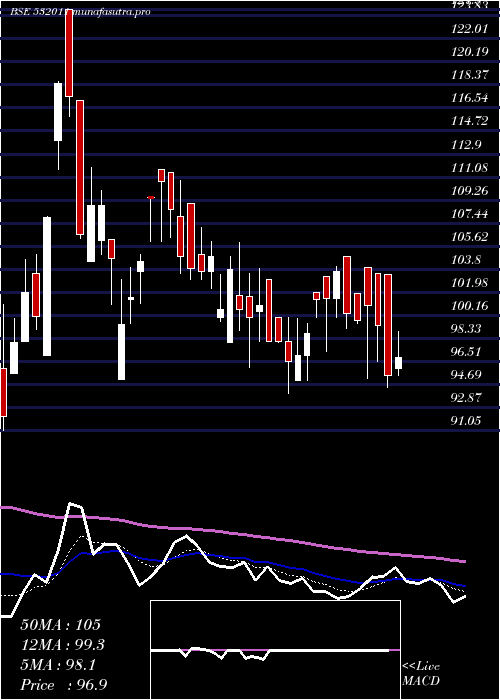This screenshot has width=500, height=700.
Task: Click the 107.44 price level
Action: tap(469, 214)
